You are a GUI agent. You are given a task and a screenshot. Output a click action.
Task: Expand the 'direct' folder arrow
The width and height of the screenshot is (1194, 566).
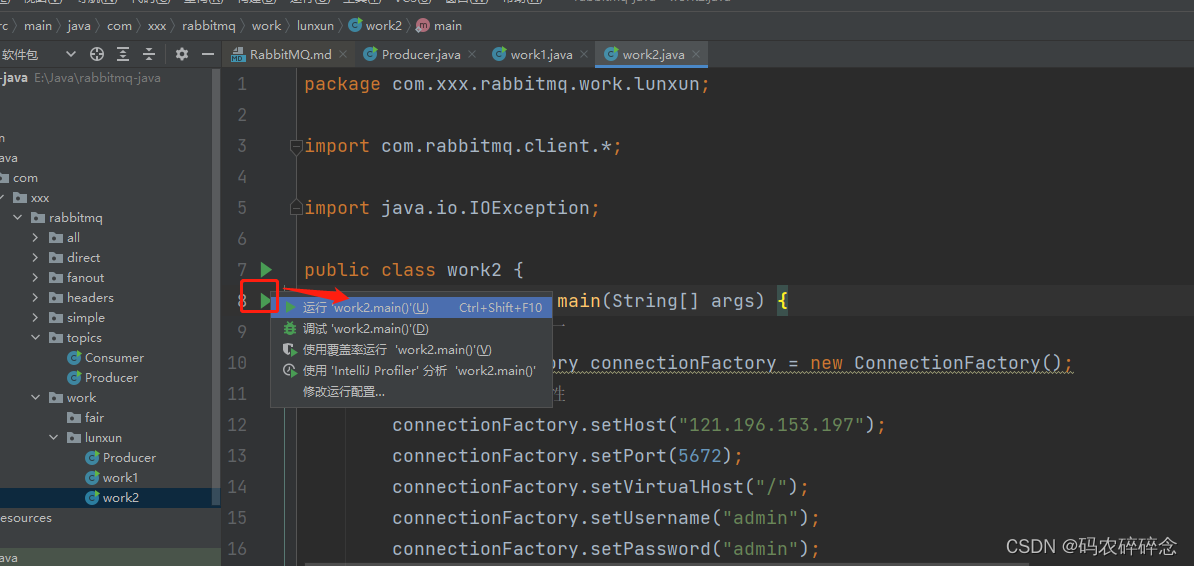point(35,257)
